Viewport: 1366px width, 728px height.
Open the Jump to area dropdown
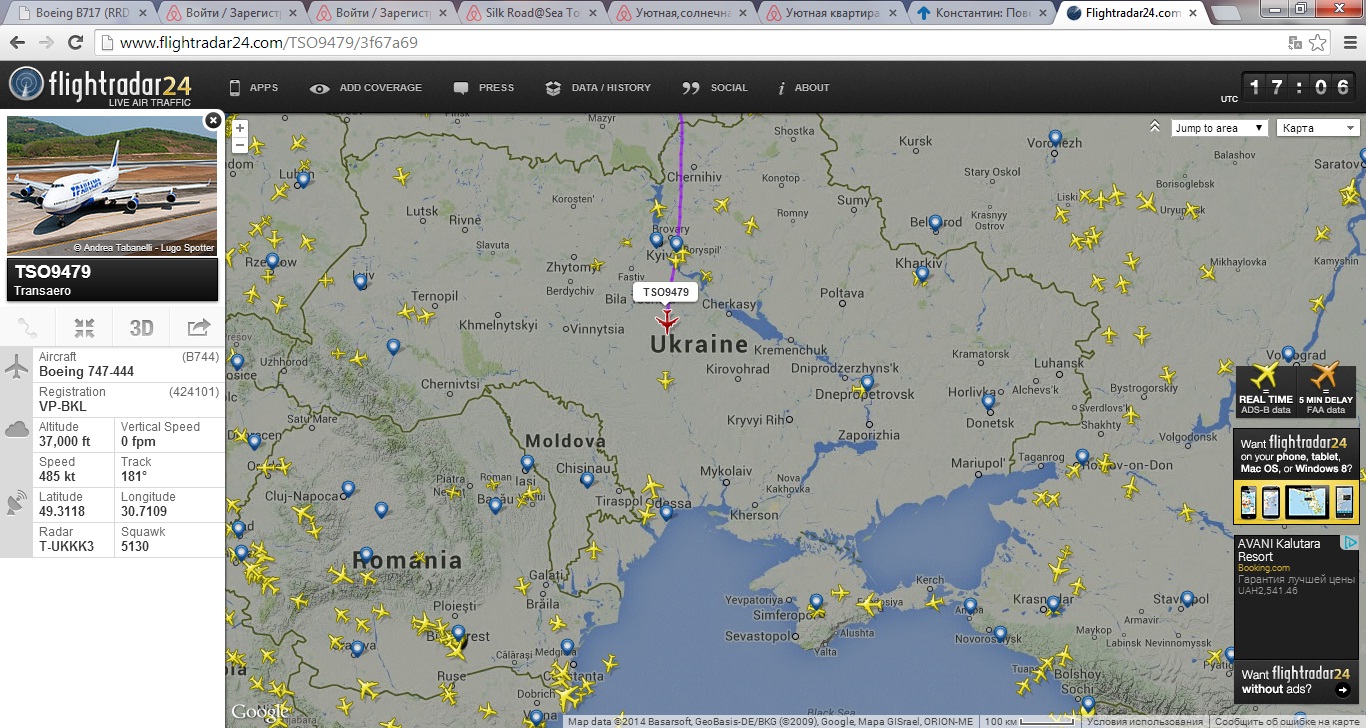[1219, 128]
